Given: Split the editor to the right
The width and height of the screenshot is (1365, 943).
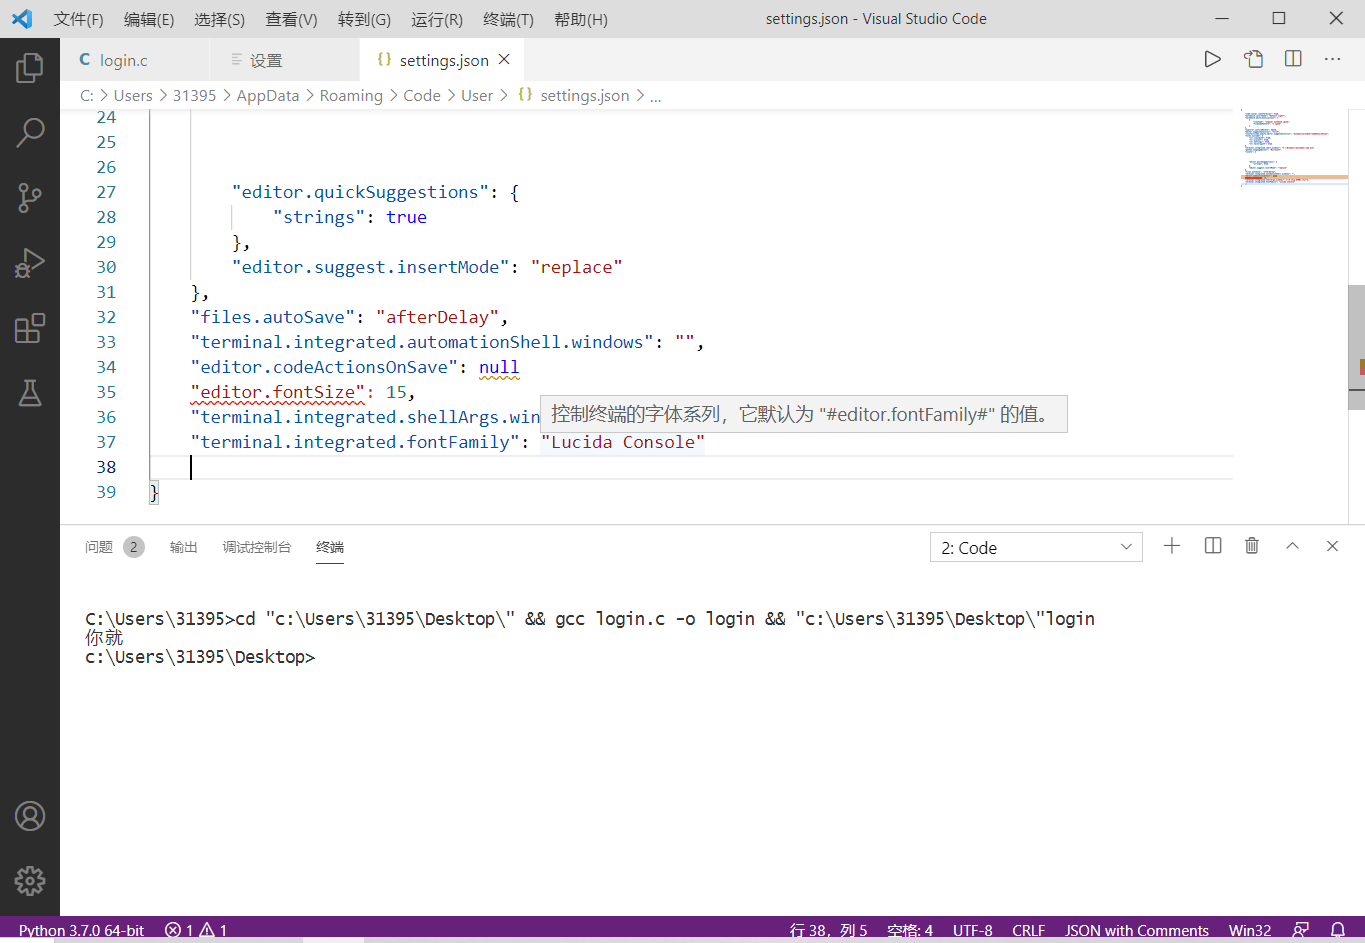Looking at the screenshot, I should pyautogui.click(x=1293, y=59).
